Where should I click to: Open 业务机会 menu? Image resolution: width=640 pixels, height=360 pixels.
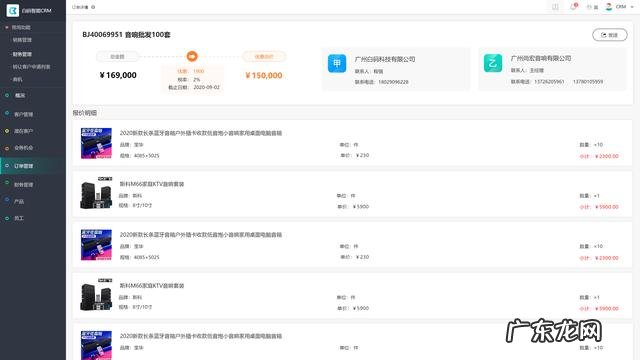(x=24, y=148)
